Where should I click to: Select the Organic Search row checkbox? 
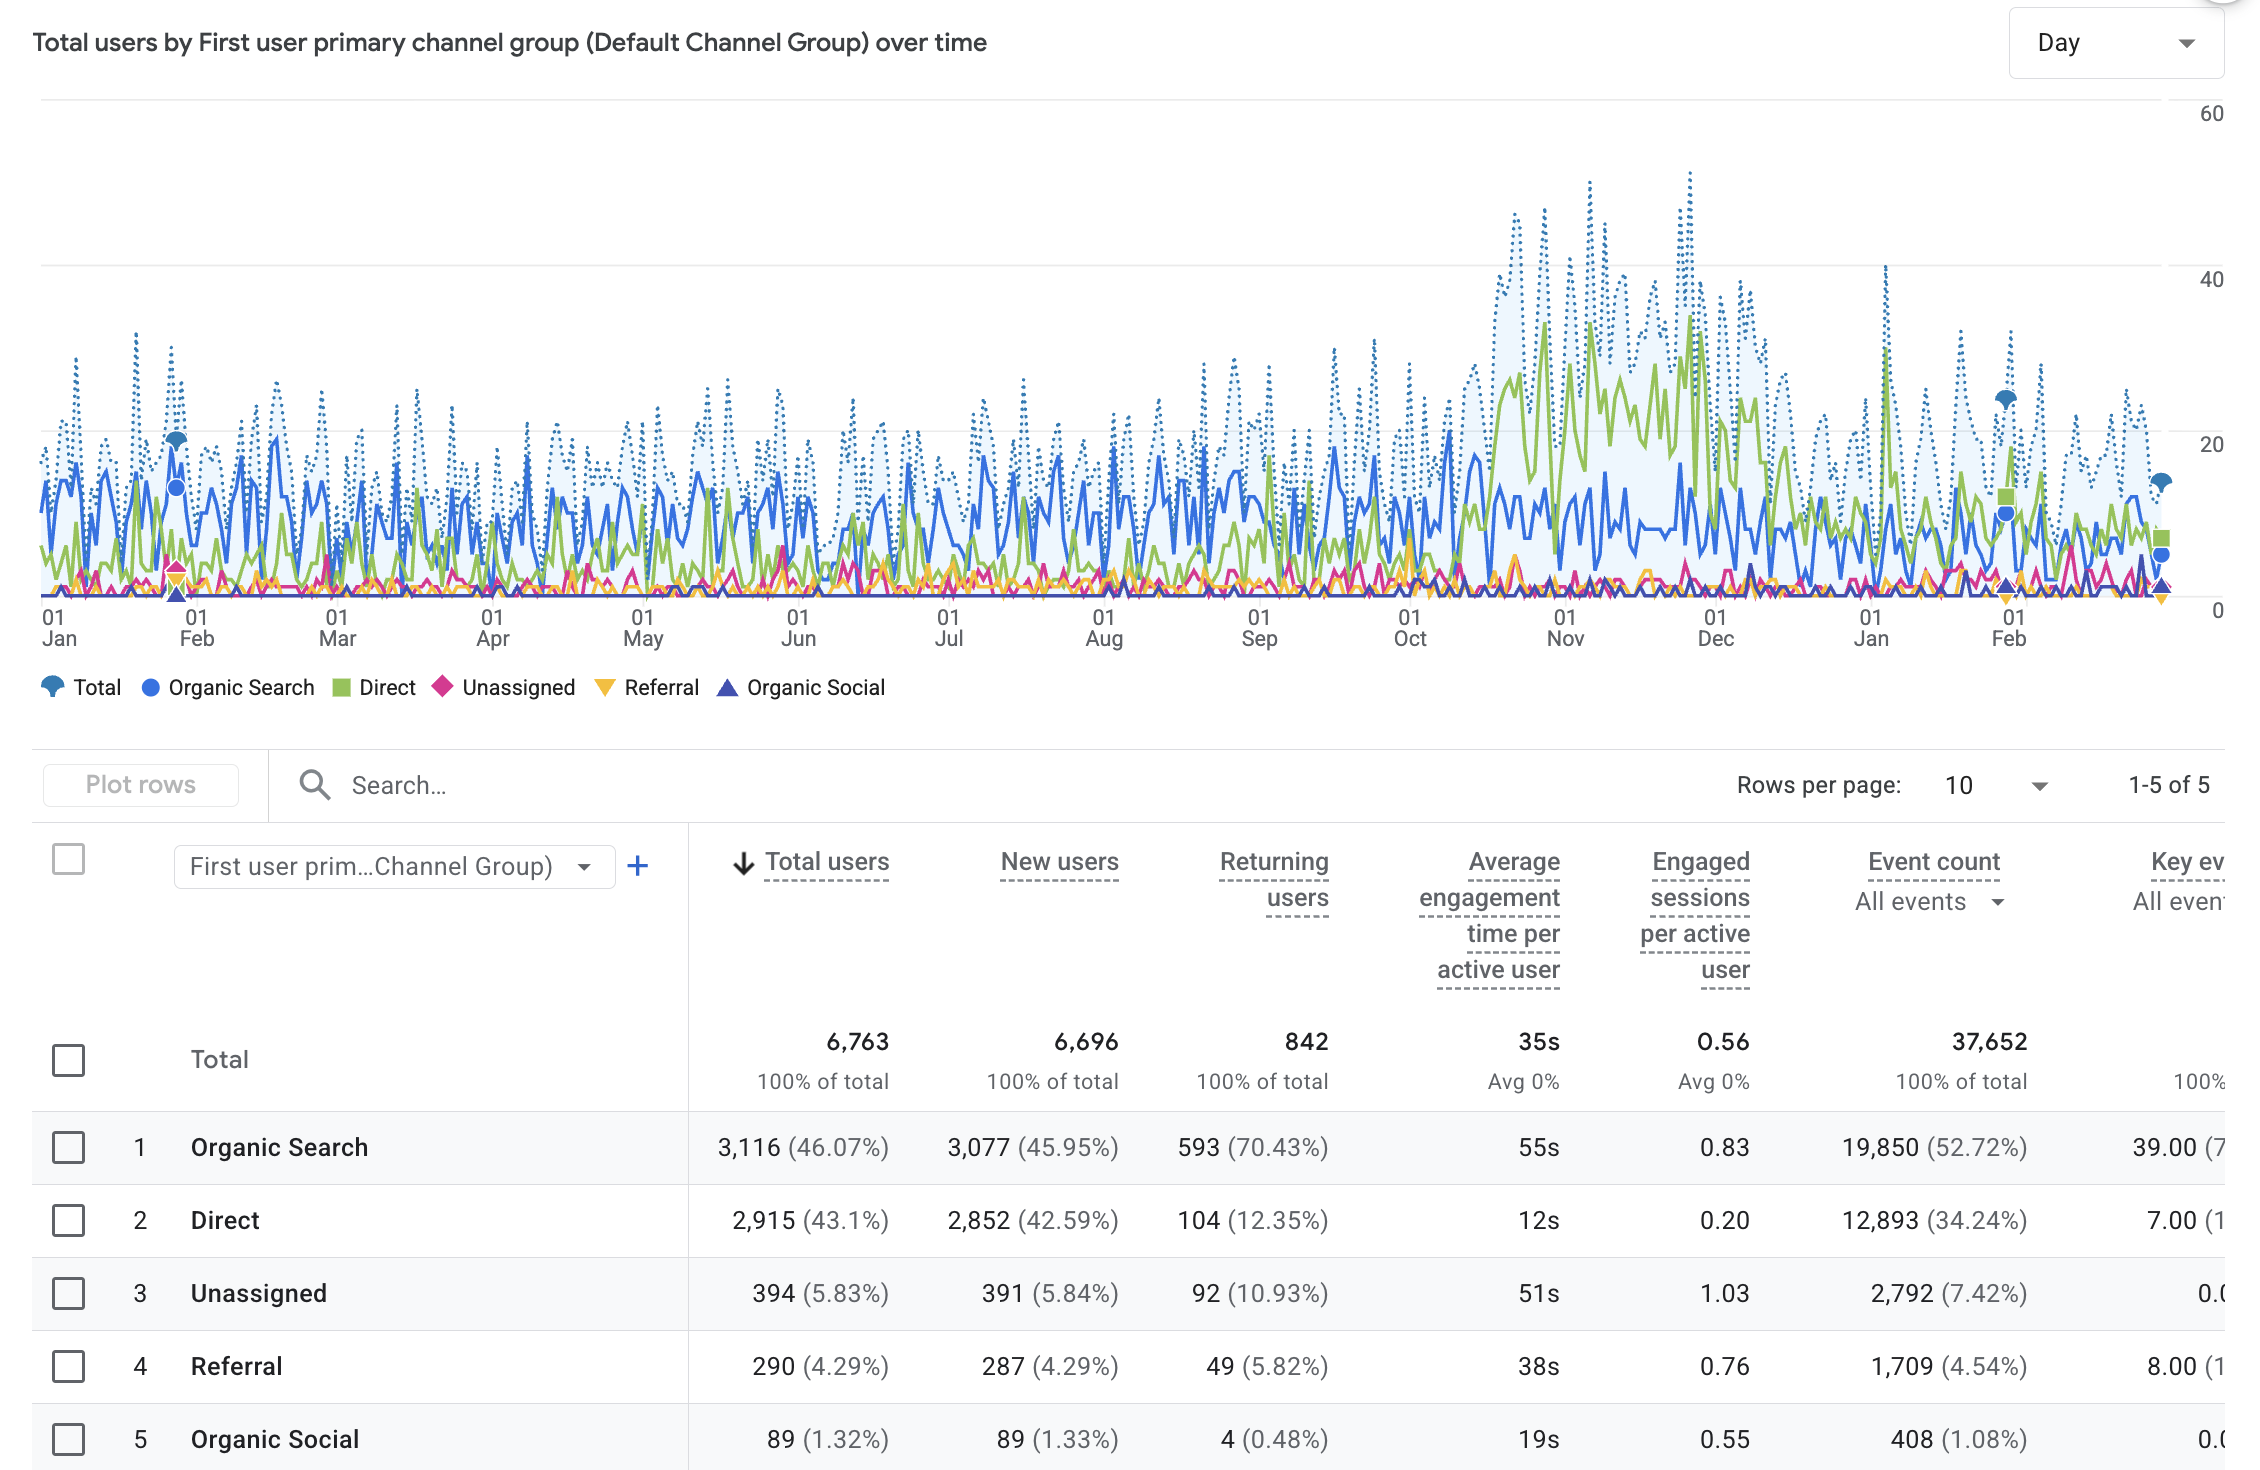[x=68, y=1147]
